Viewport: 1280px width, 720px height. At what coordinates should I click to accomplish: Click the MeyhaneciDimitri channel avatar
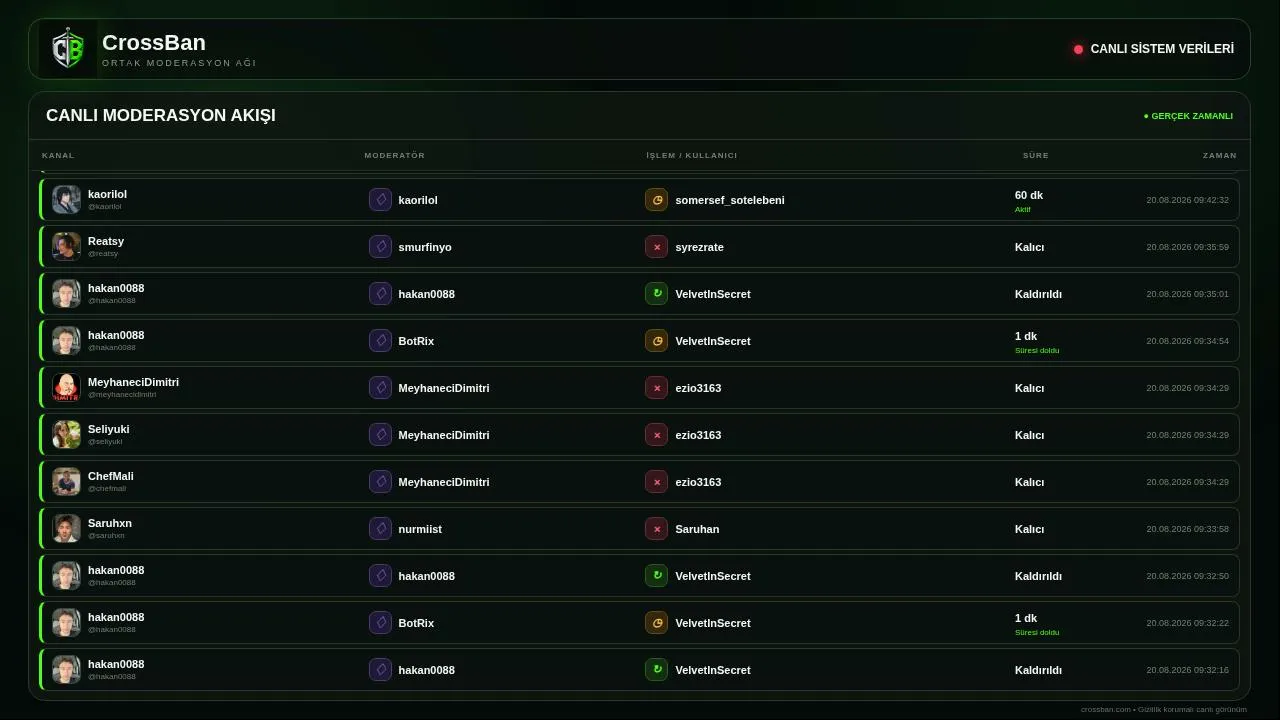coord(66,388)
